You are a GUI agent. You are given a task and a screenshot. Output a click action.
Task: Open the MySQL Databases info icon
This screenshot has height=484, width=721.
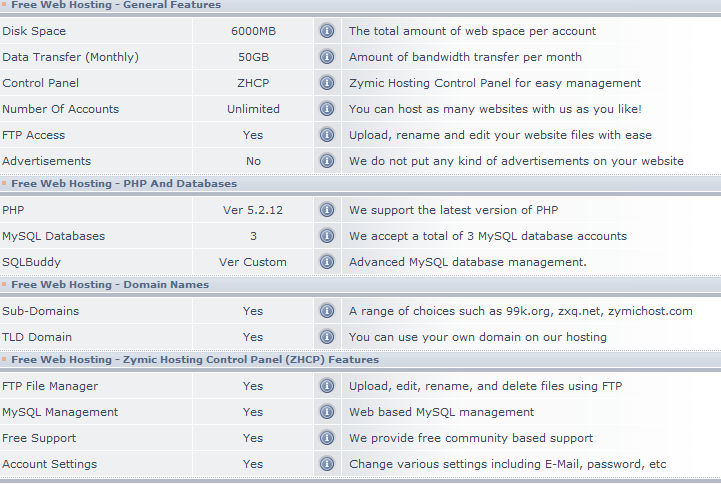(327, 236)
